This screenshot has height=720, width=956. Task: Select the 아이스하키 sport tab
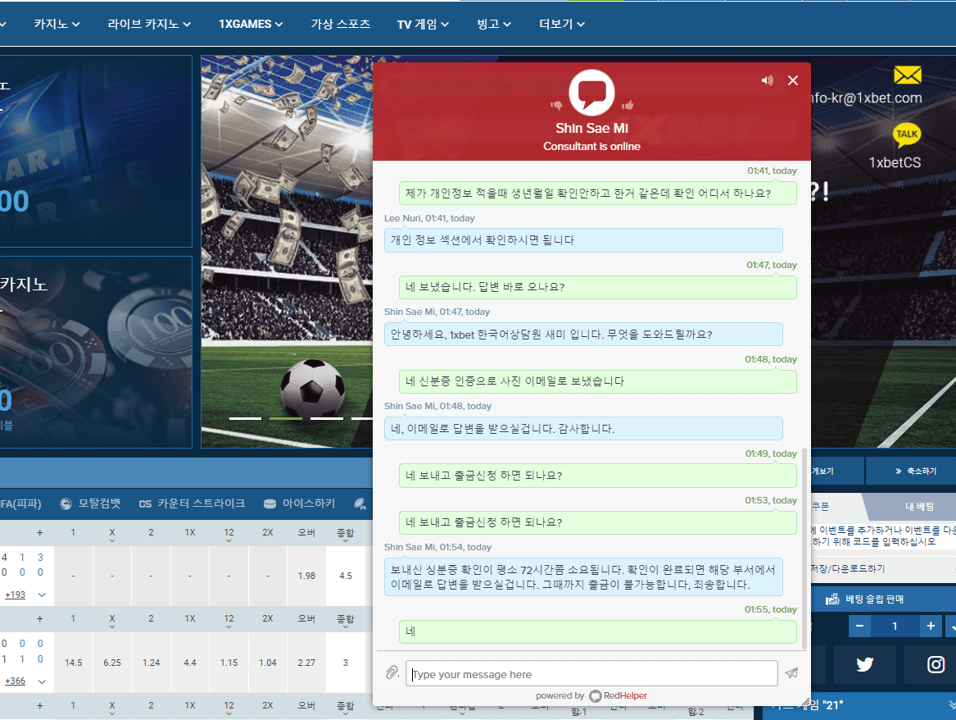[x=299, y=504]
